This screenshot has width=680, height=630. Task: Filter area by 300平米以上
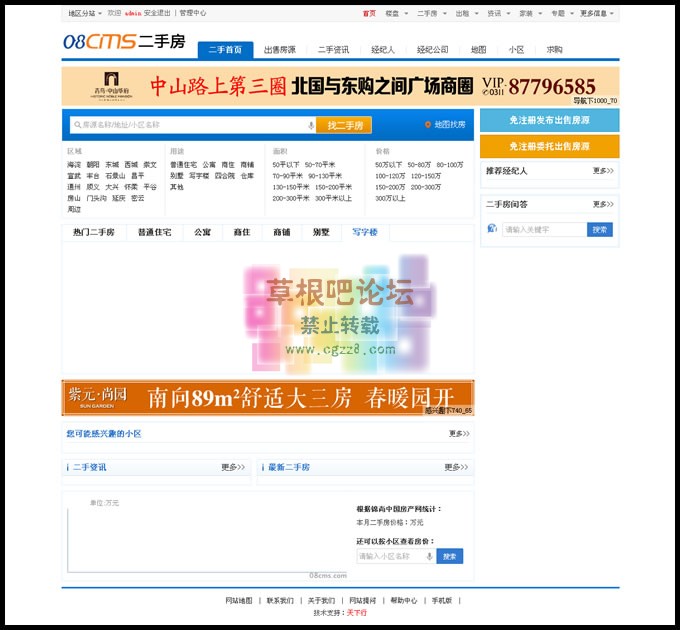(333, 198)
